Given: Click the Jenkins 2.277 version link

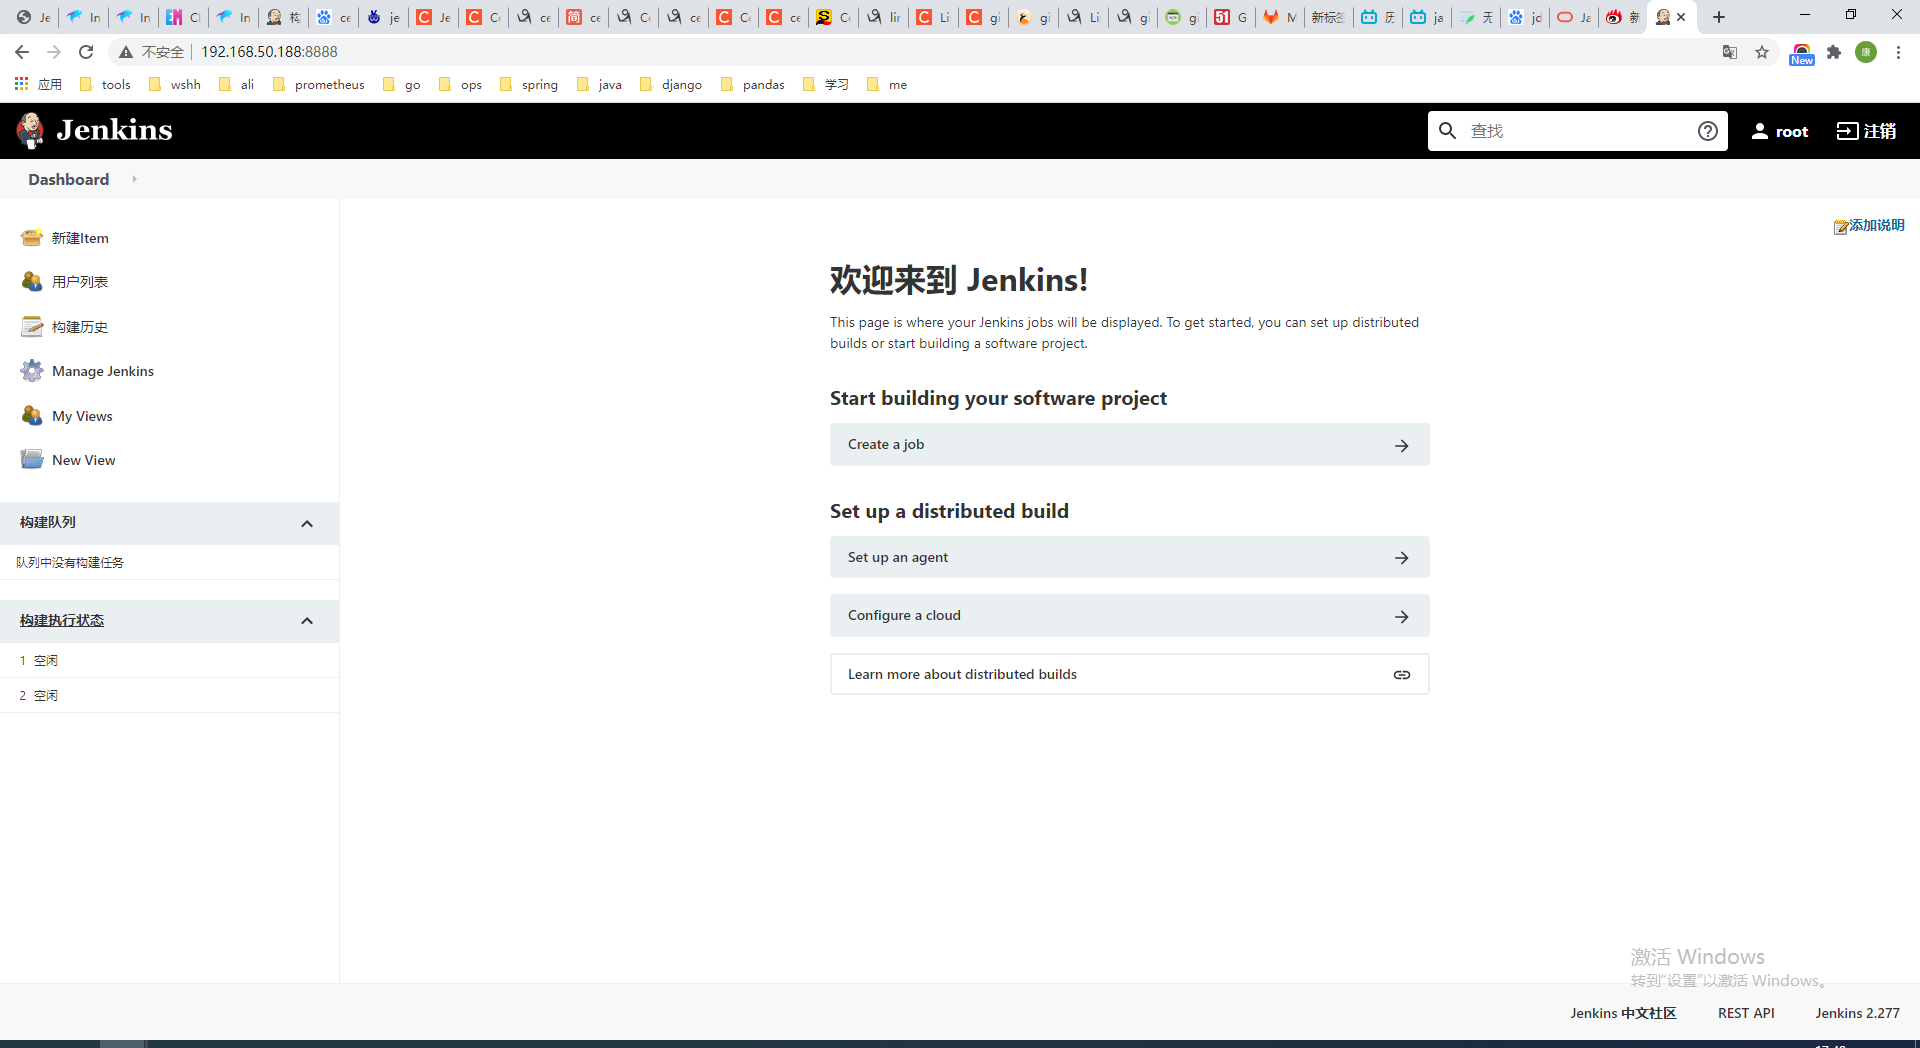Looking at the screenshot, I should coord(1857,1013).
